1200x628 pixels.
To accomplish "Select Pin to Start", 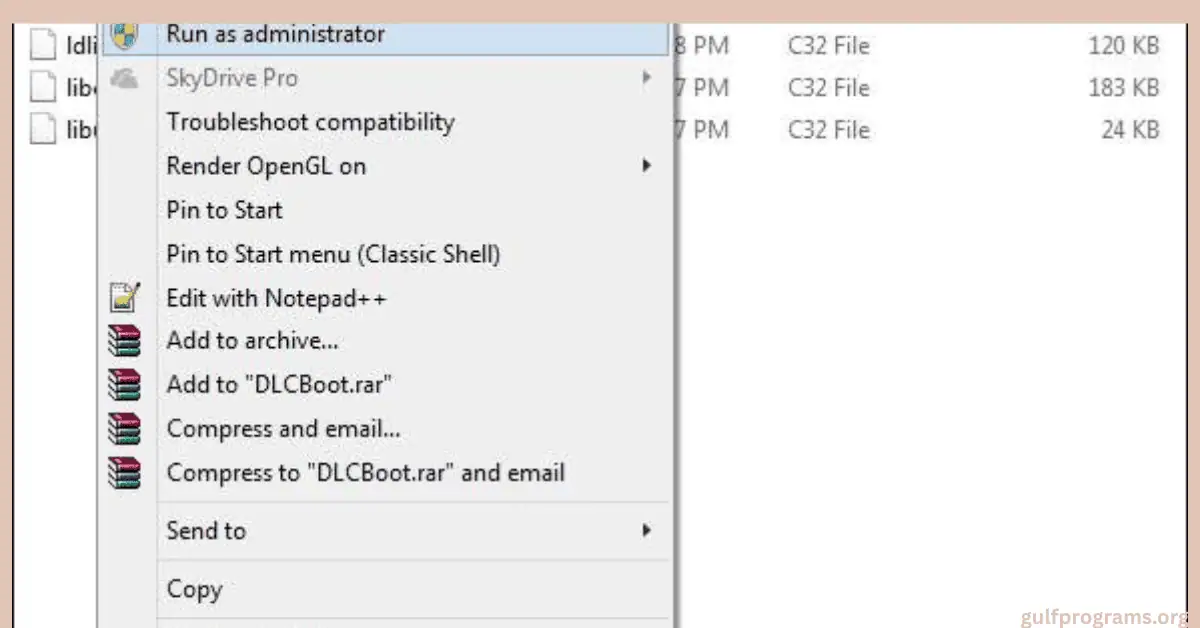I will 224,210.
